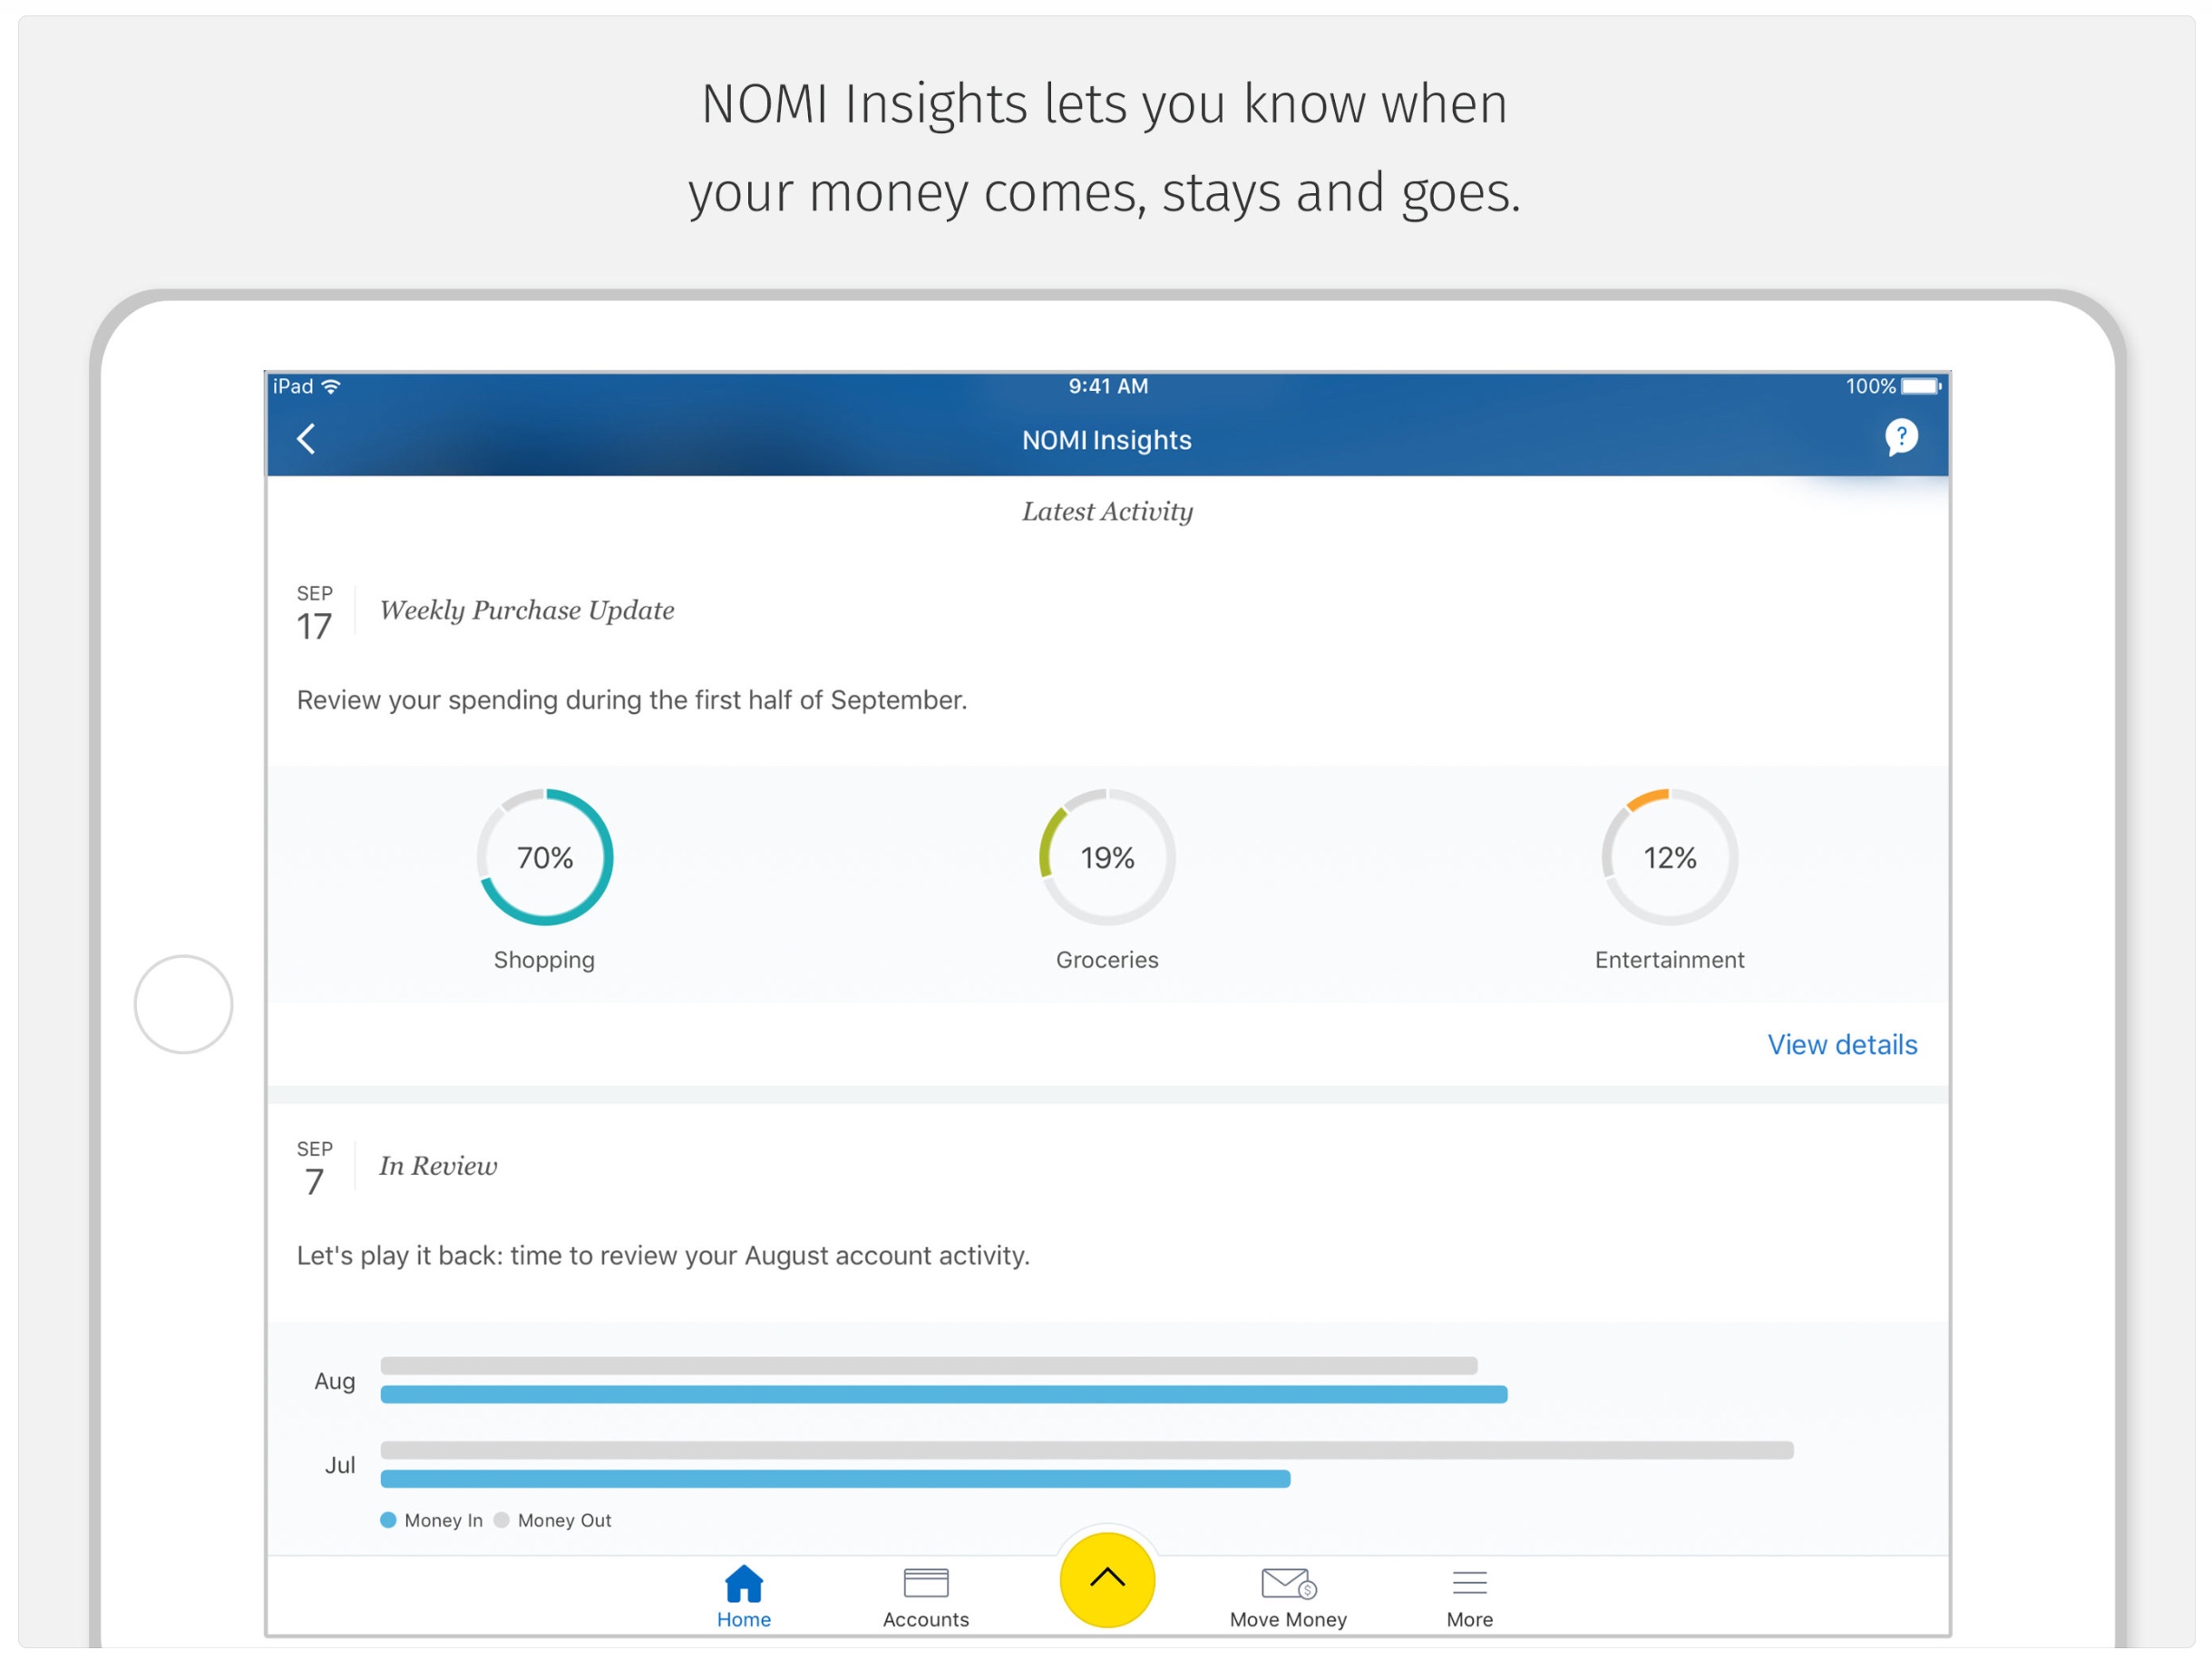Select the Shopping 70% spending ring

coord(545,858)
